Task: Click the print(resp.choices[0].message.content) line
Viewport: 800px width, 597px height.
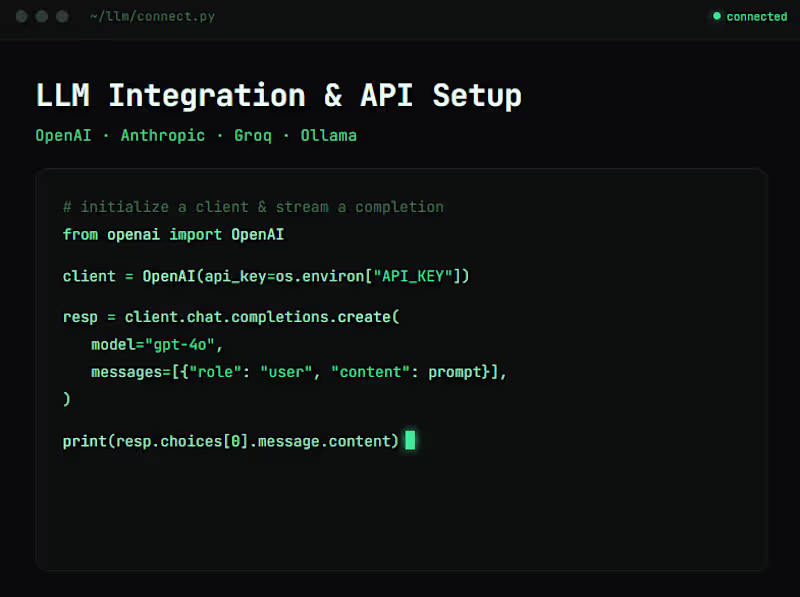Action: pyautogui.click(x=231, y=441)
